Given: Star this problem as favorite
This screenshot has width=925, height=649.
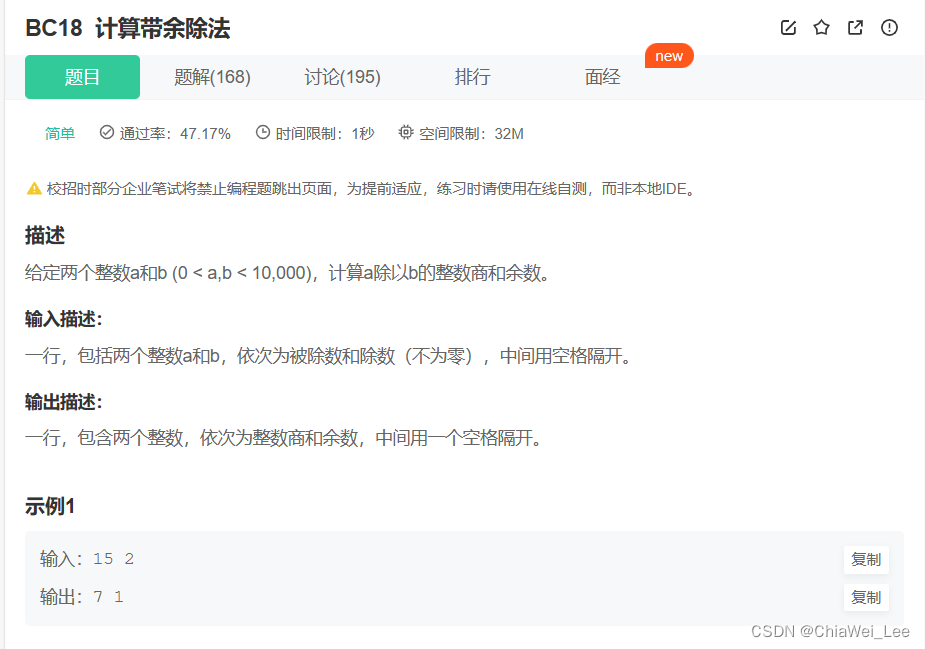Looking at the screenshot, I should coord(821,28).
